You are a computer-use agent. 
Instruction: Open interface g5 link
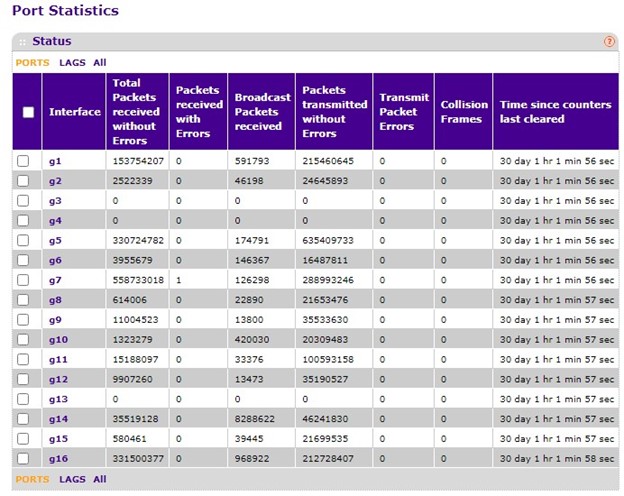[55, 240]
